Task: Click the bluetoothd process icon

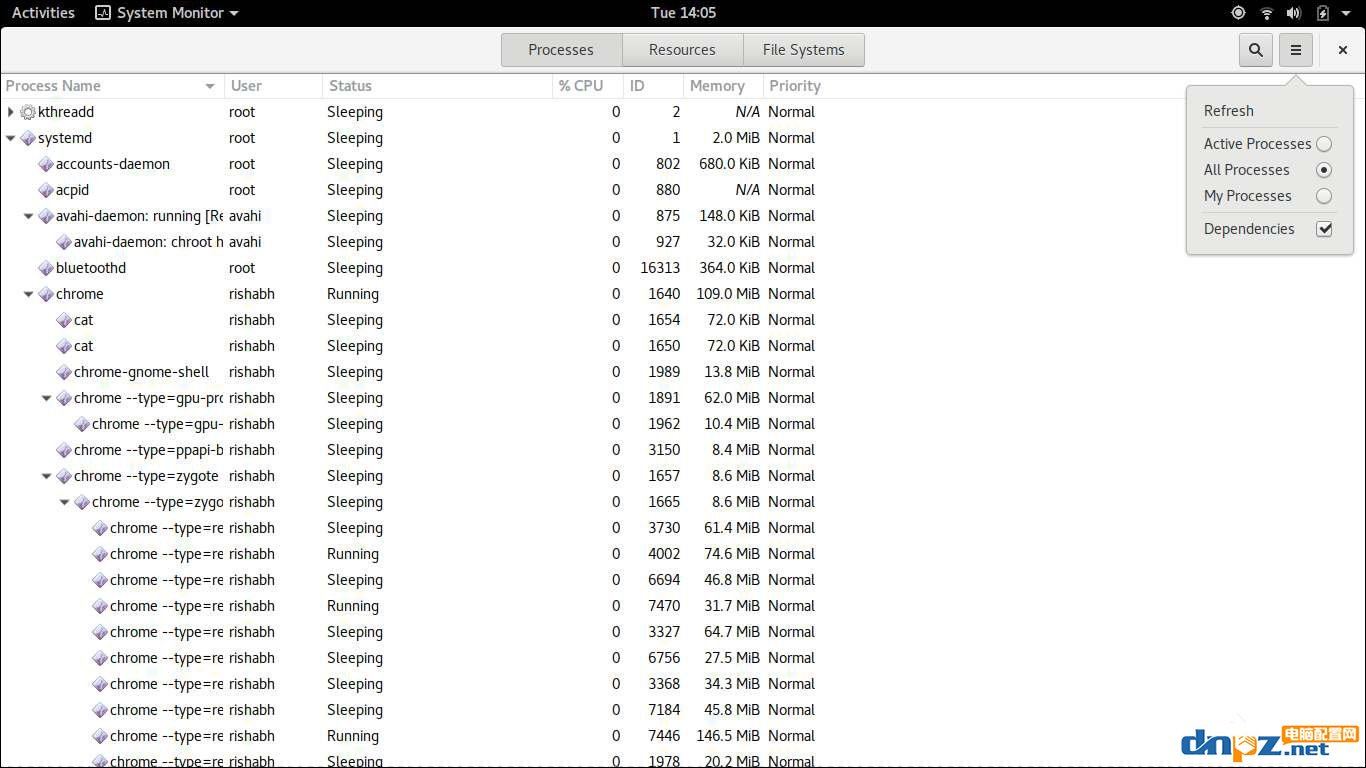Action: (46, 268)
